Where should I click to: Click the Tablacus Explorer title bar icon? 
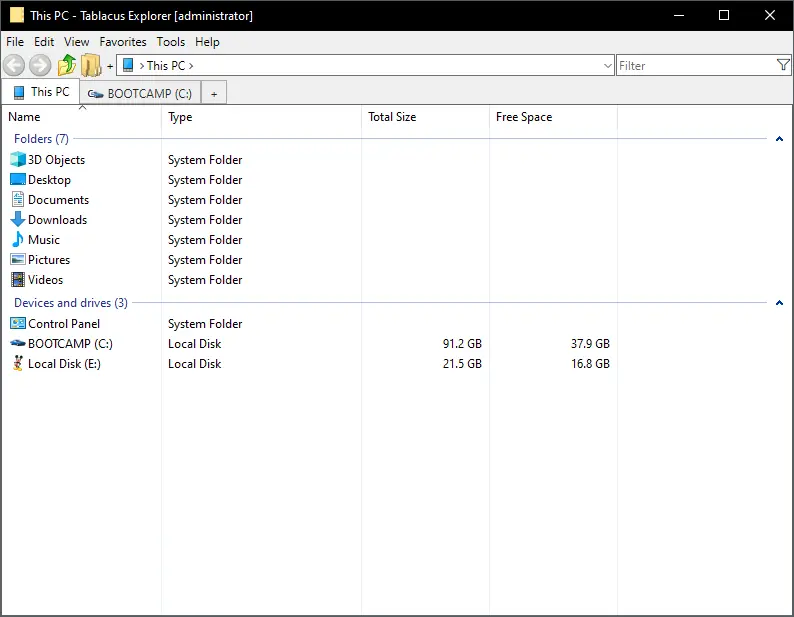(x=17, y=15)
